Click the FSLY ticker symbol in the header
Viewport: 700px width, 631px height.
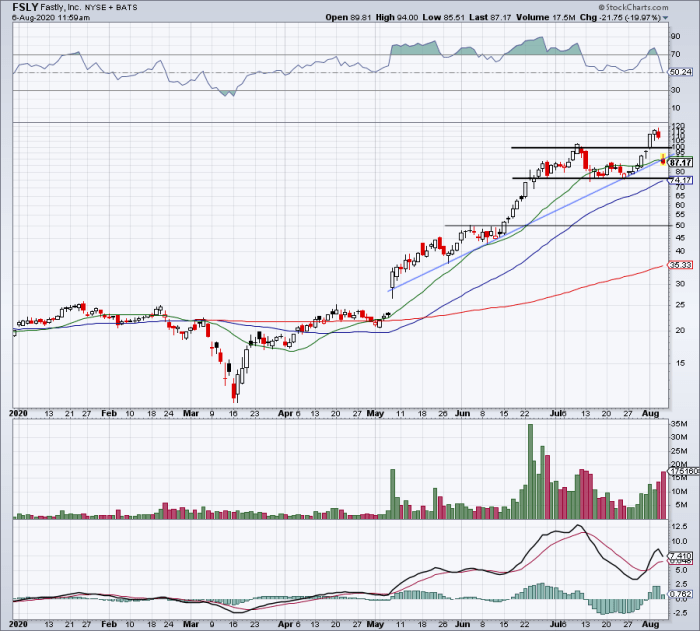25,7
